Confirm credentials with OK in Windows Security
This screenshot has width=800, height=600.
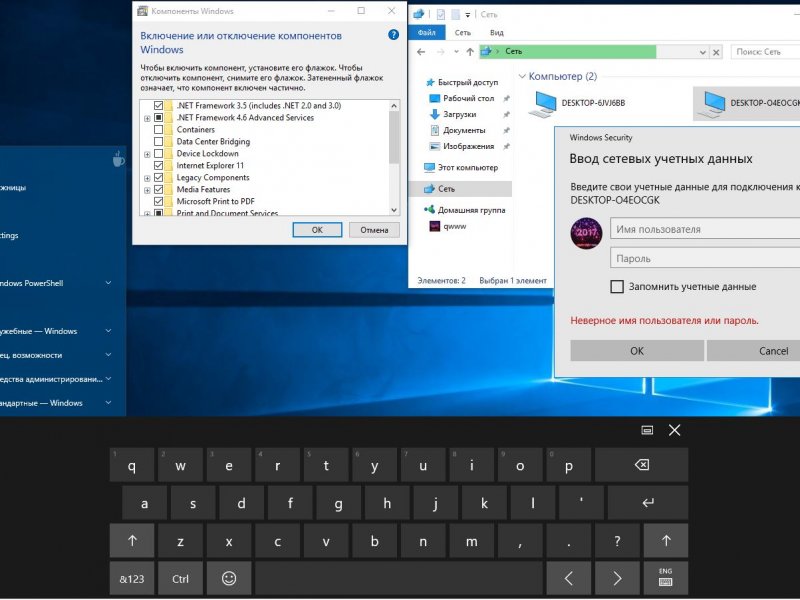637,351
